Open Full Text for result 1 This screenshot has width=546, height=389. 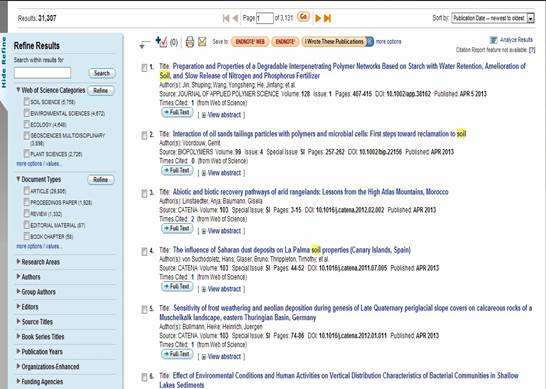coord(178,112)
